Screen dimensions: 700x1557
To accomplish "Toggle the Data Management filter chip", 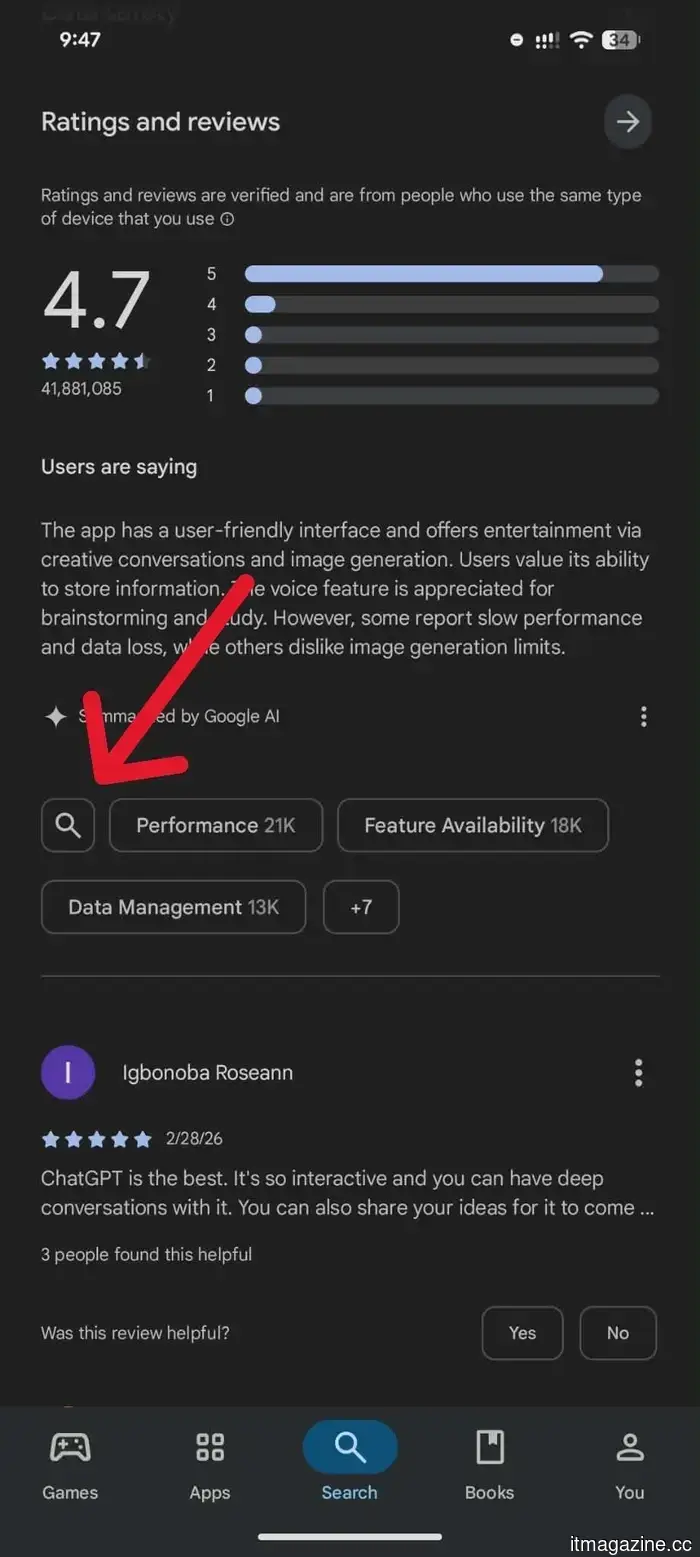I will pos(173,907).
